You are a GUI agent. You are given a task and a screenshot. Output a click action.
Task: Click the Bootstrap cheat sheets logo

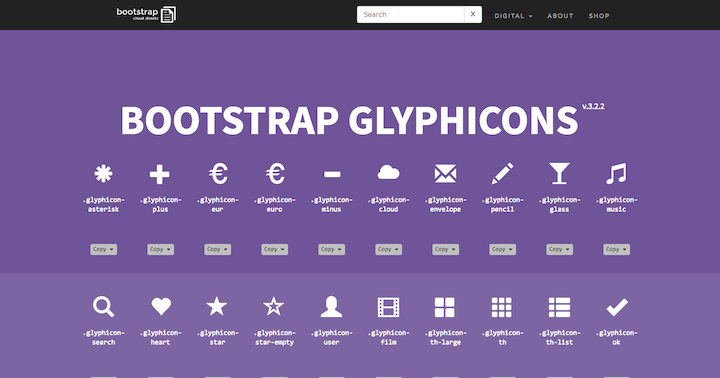tap(146, 14)
